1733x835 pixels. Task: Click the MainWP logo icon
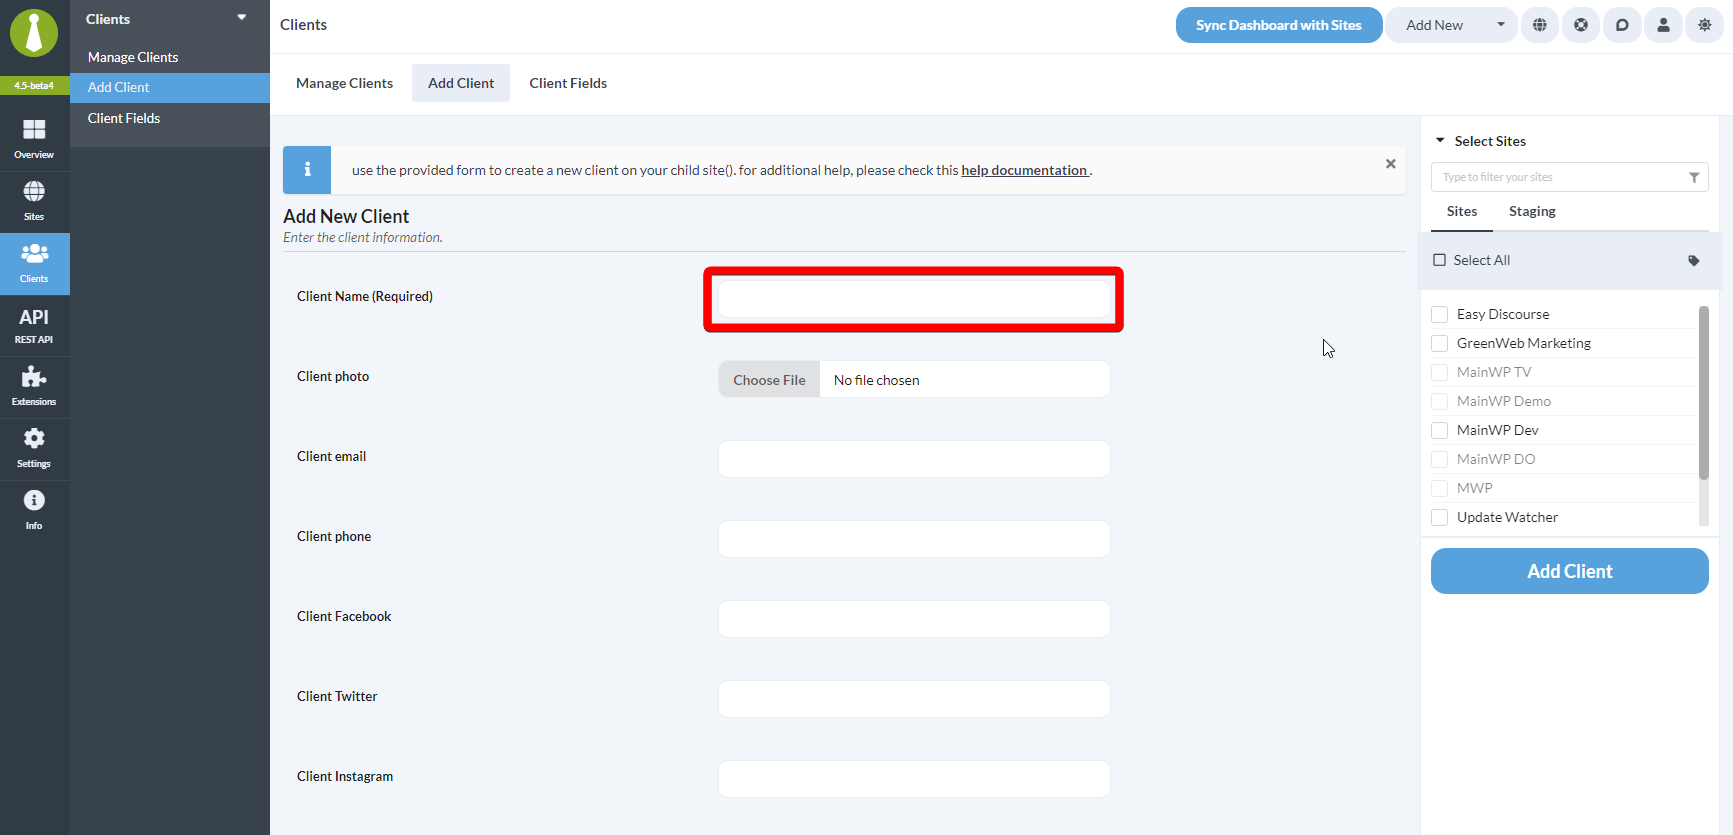click(34, 33)
